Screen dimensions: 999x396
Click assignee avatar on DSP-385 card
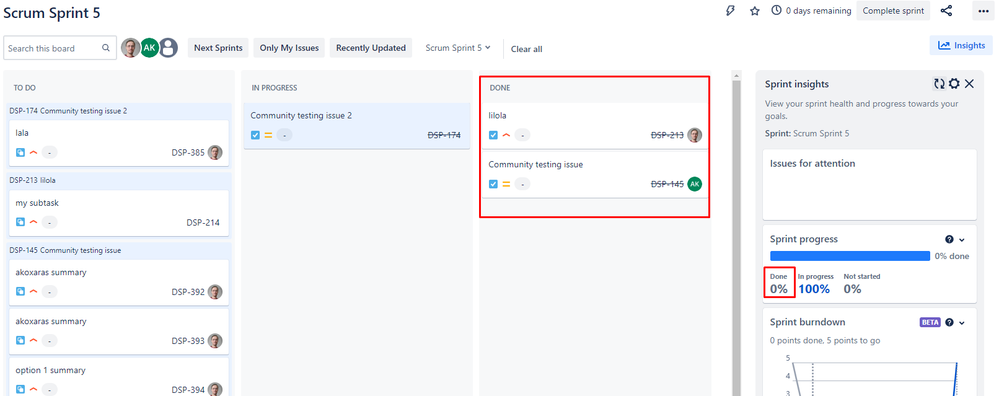click(215, 153)
